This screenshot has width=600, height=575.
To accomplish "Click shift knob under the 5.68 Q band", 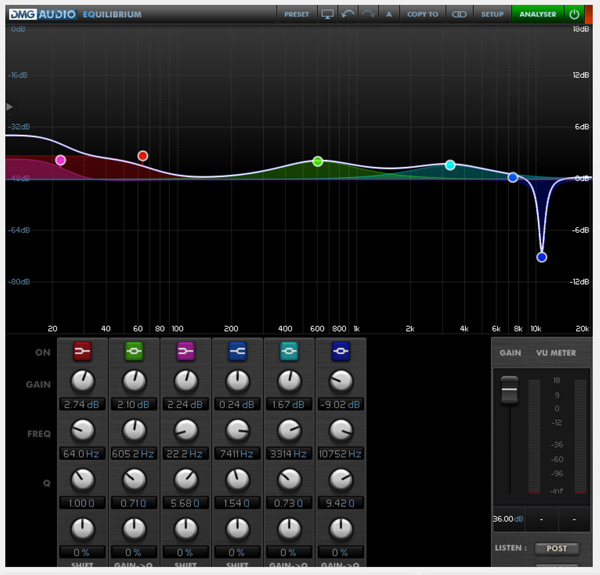I will point(186,529).
